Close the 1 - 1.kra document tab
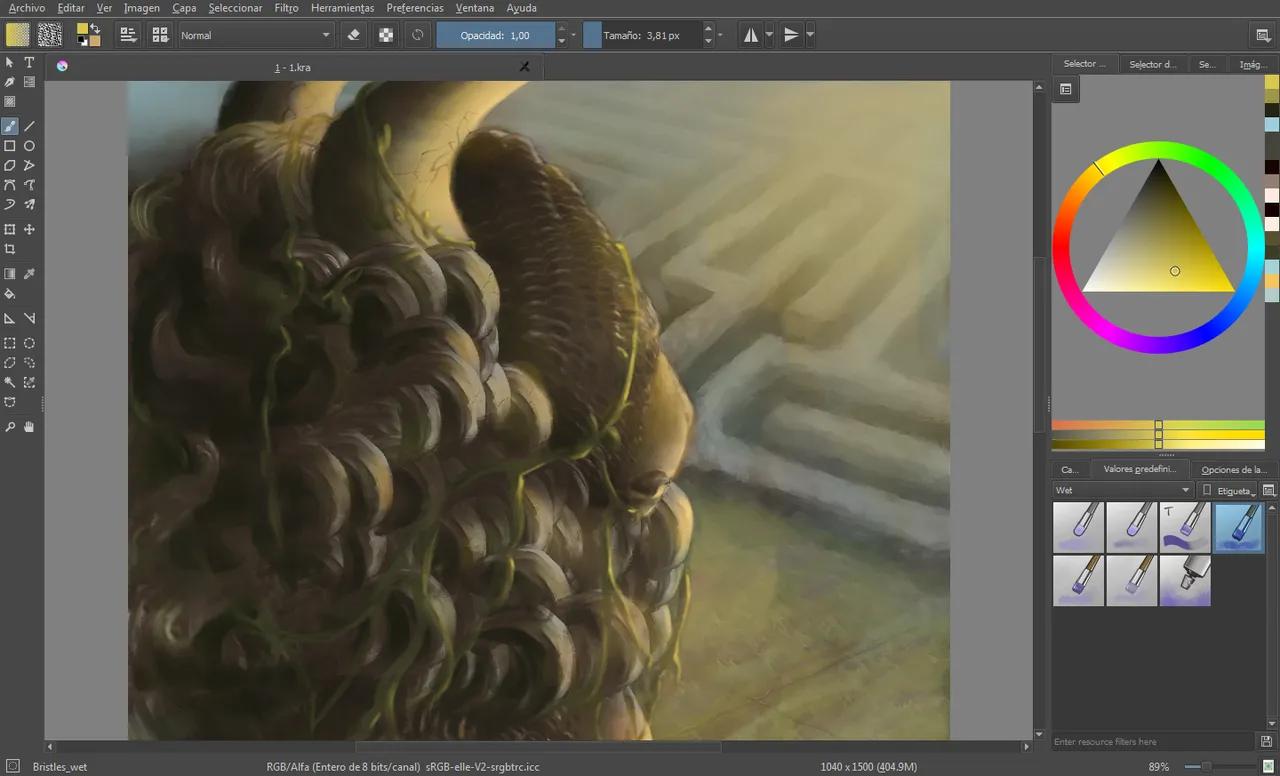 point(524,66)
